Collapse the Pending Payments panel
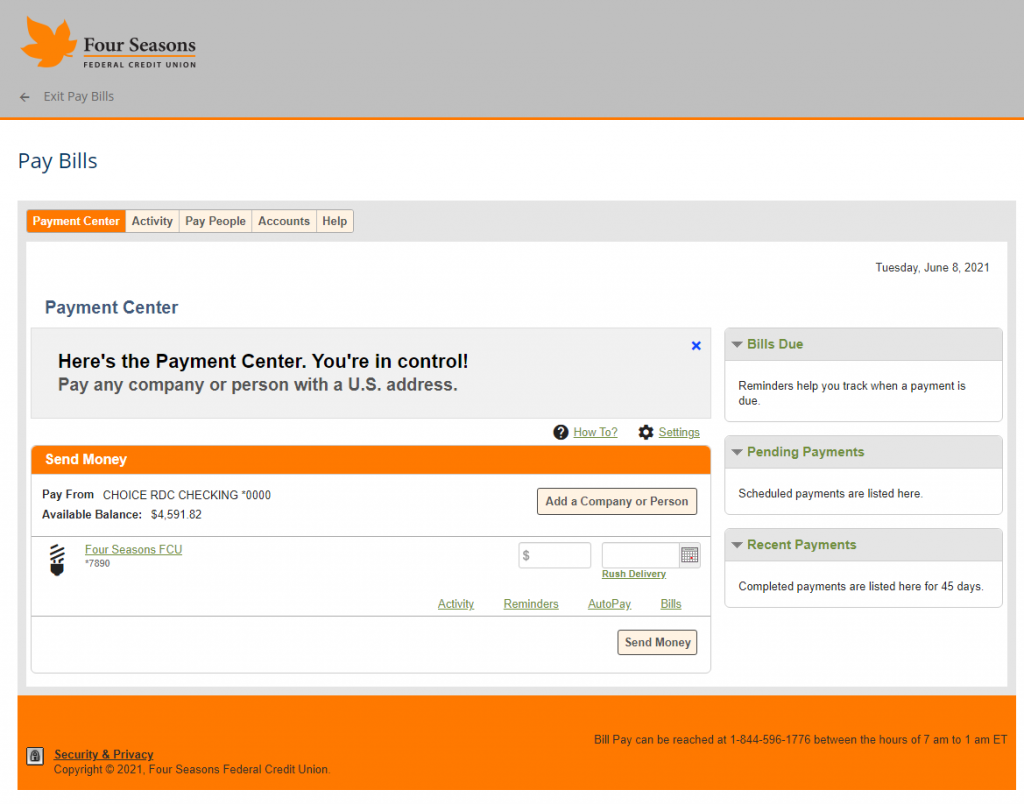 pos(737,452)
